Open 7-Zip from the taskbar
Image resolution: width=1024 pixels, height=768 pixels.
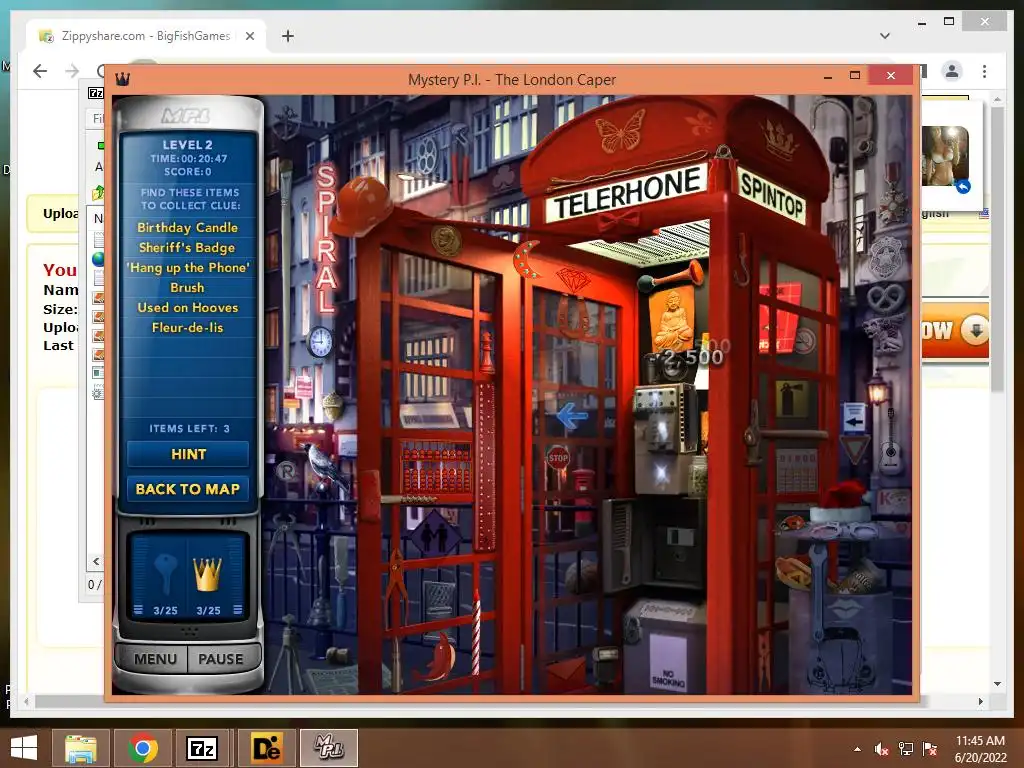(x=201, y=748)
